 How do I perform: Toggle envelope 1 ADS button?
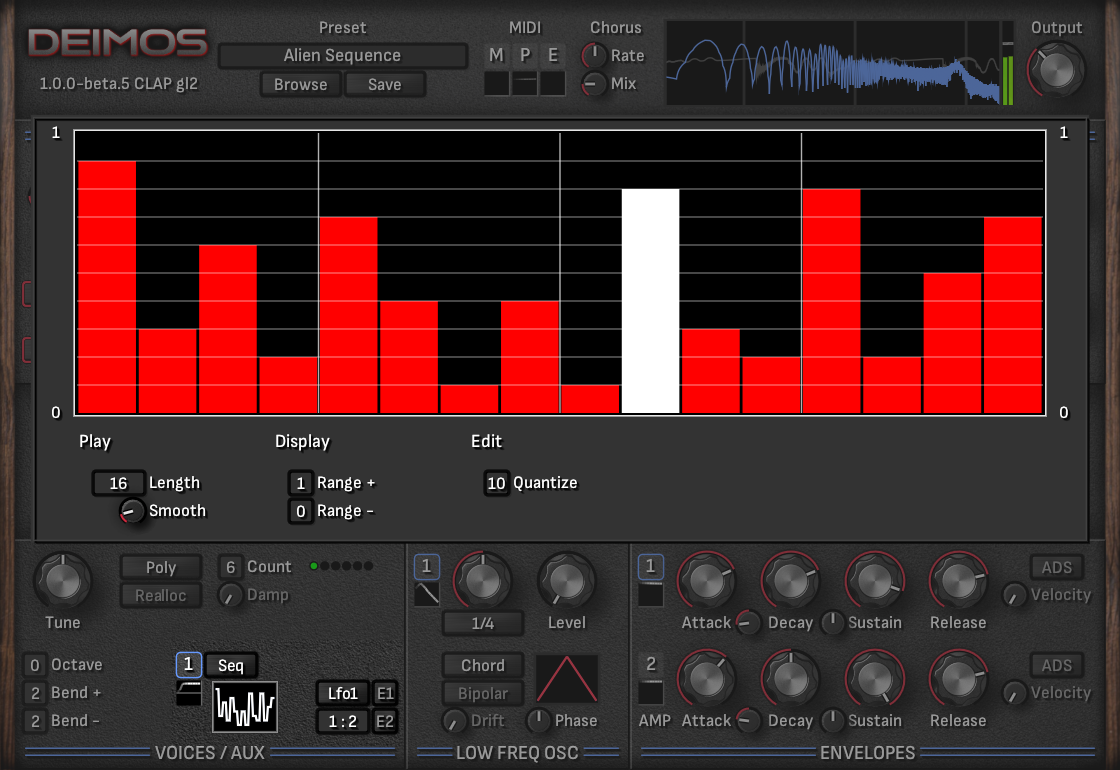tap(1056, 567)
